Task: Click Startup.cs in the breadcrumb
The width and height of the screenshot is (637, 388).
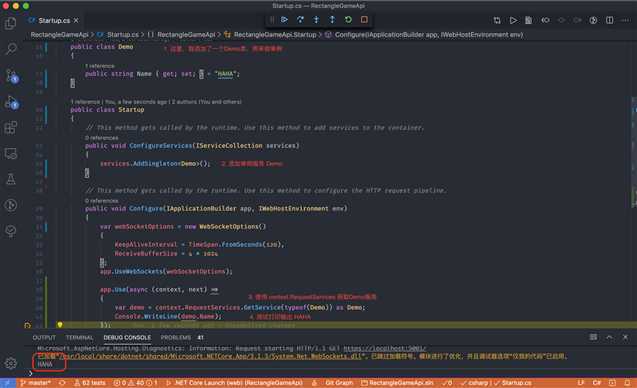Action: (119, 35)
